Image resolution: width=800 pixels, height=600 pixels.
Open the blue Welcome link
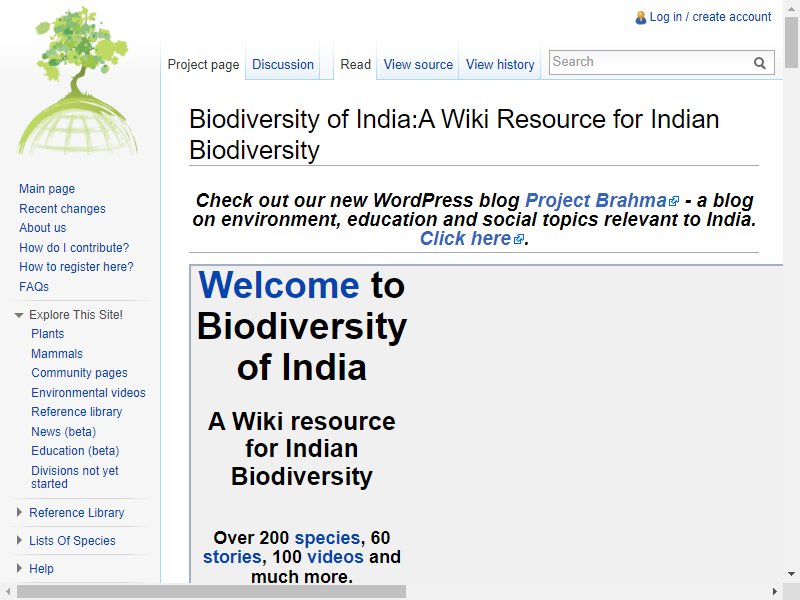pos(279,285)
